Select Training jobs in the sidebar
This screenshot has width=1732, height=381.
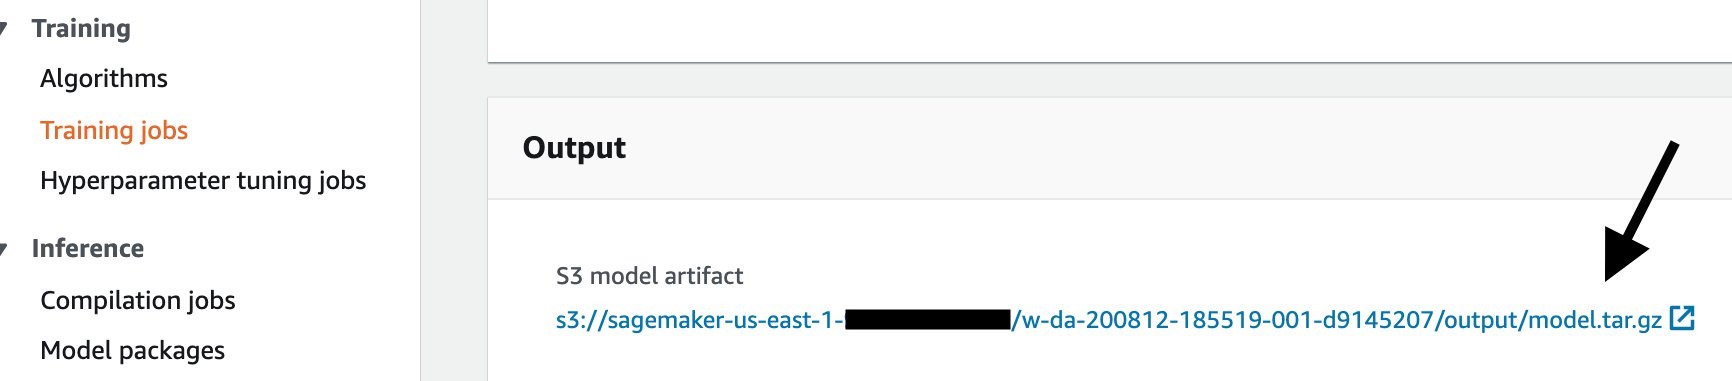tap(114, 131)
